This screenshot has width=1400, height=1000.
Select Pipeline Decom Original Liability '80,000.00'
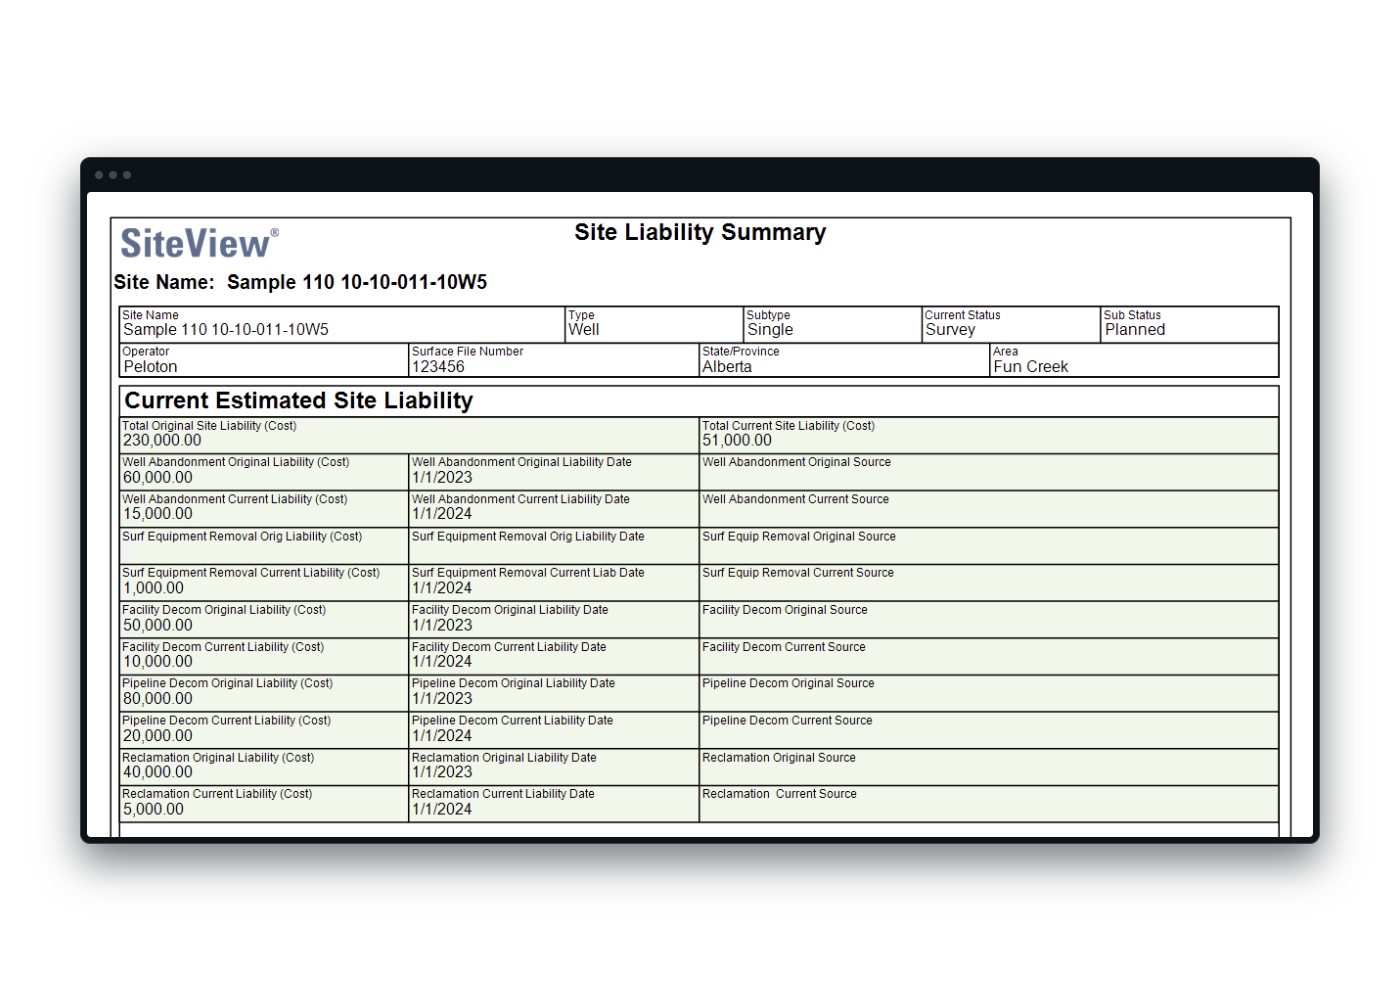tap(158, 699)
